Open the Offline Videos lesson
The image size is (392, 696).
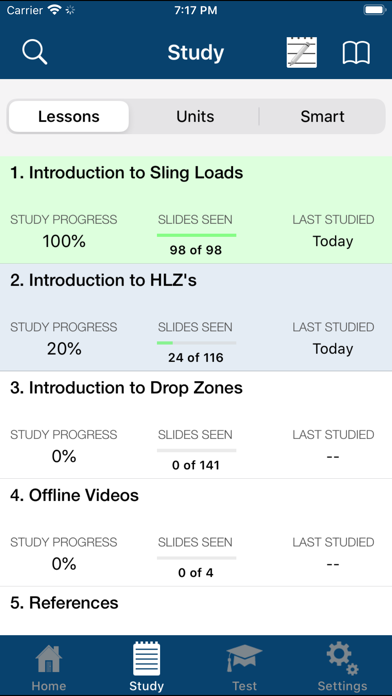pyautogui.click(x=196, y=532)
